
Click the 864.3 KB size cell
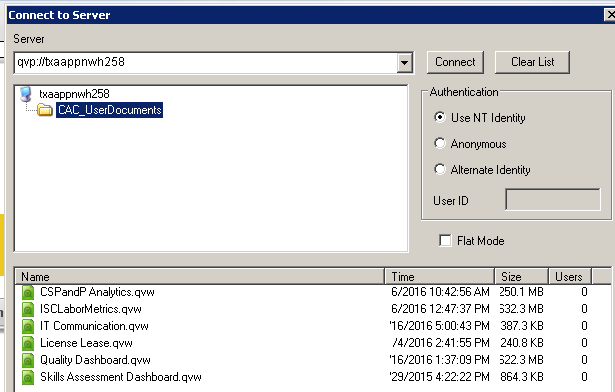tap(522, 377)
